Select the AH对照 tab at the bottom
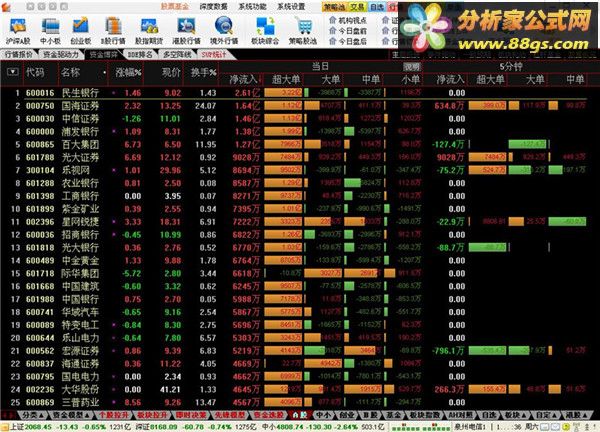600x432 pixels. pyautogui.click(x=460, y=415)
